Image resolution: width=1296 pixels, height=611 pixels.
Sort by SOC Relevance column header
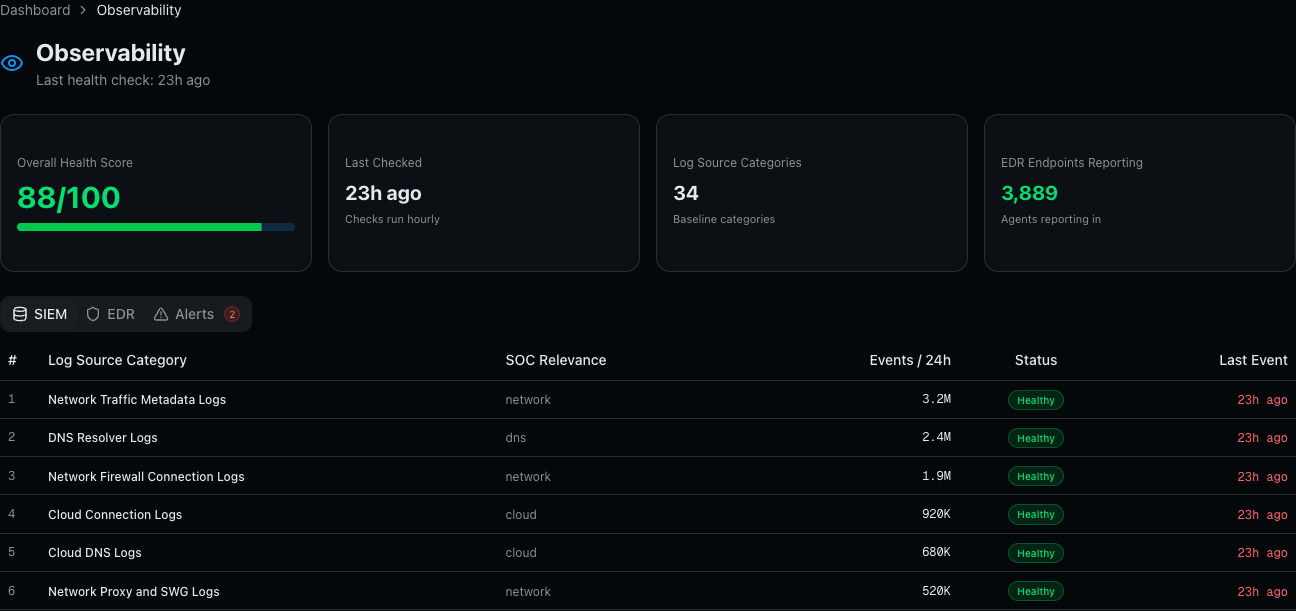tap(556, 360)
